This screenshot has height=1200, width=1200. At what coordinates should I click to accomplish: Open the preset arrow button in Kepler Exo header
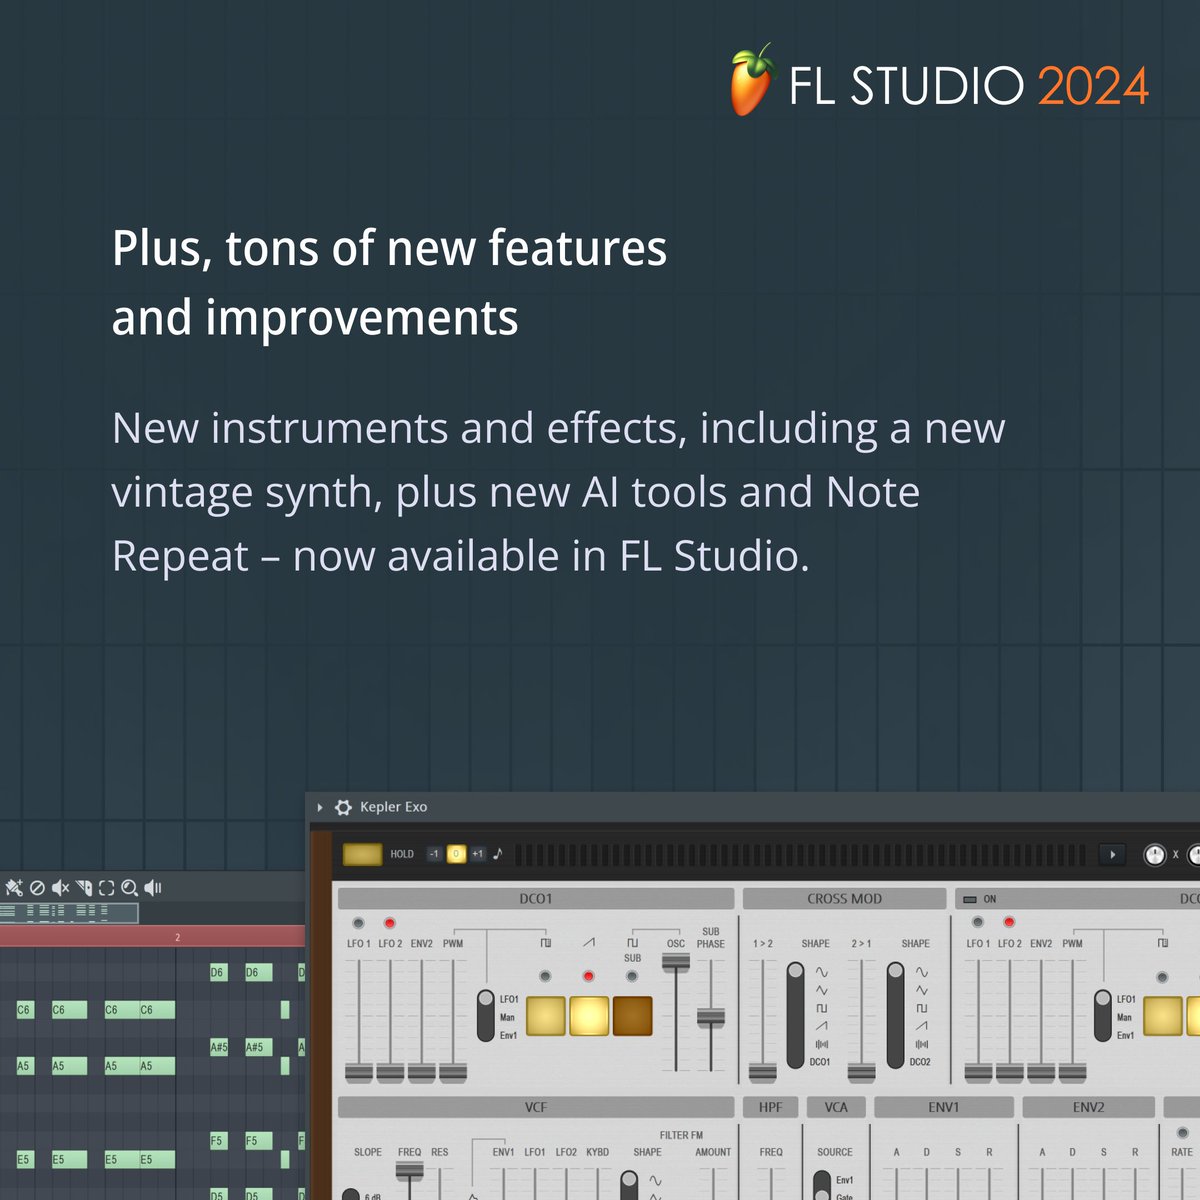tap(1112, 854)
